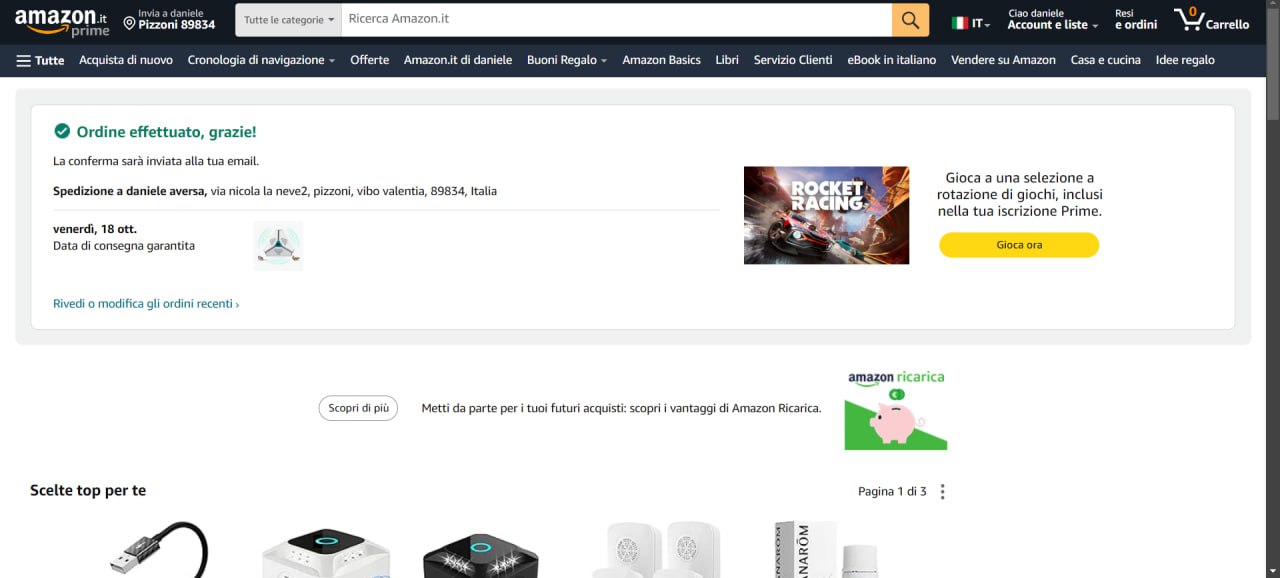Open the white cube power strip product
Image resolution: width=1280 pixels, height=578 pixels.
pyautogui.click(x=325, y=552)
